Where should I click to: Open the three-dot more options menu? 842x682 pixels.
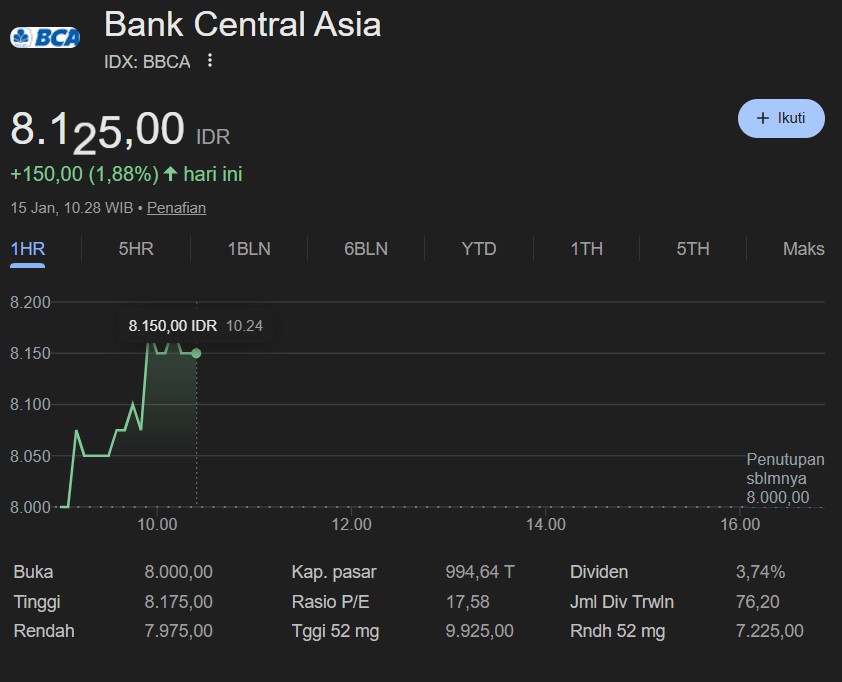click(210, 61)
